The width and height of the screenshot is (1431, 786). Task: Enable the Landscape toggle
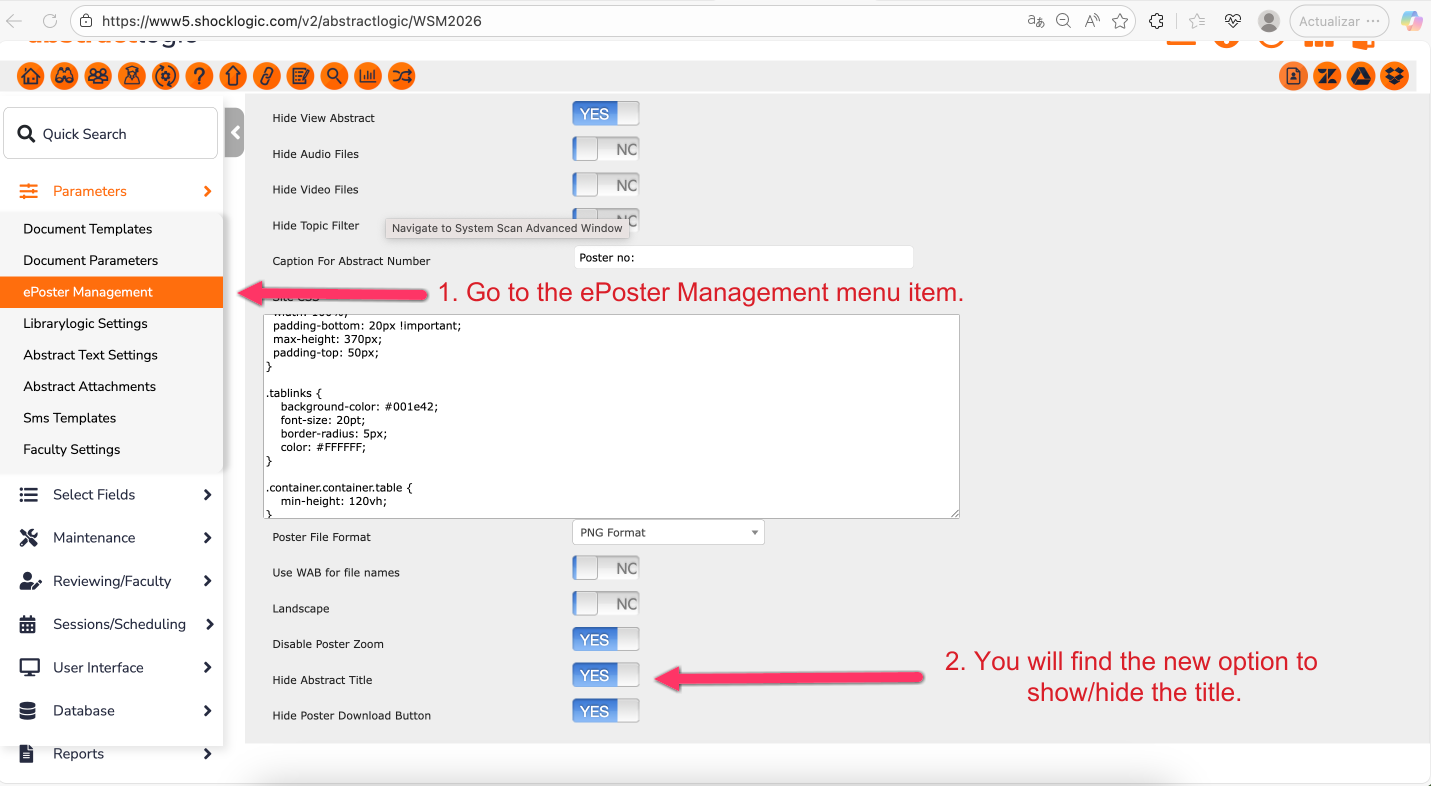pos(605,604)
